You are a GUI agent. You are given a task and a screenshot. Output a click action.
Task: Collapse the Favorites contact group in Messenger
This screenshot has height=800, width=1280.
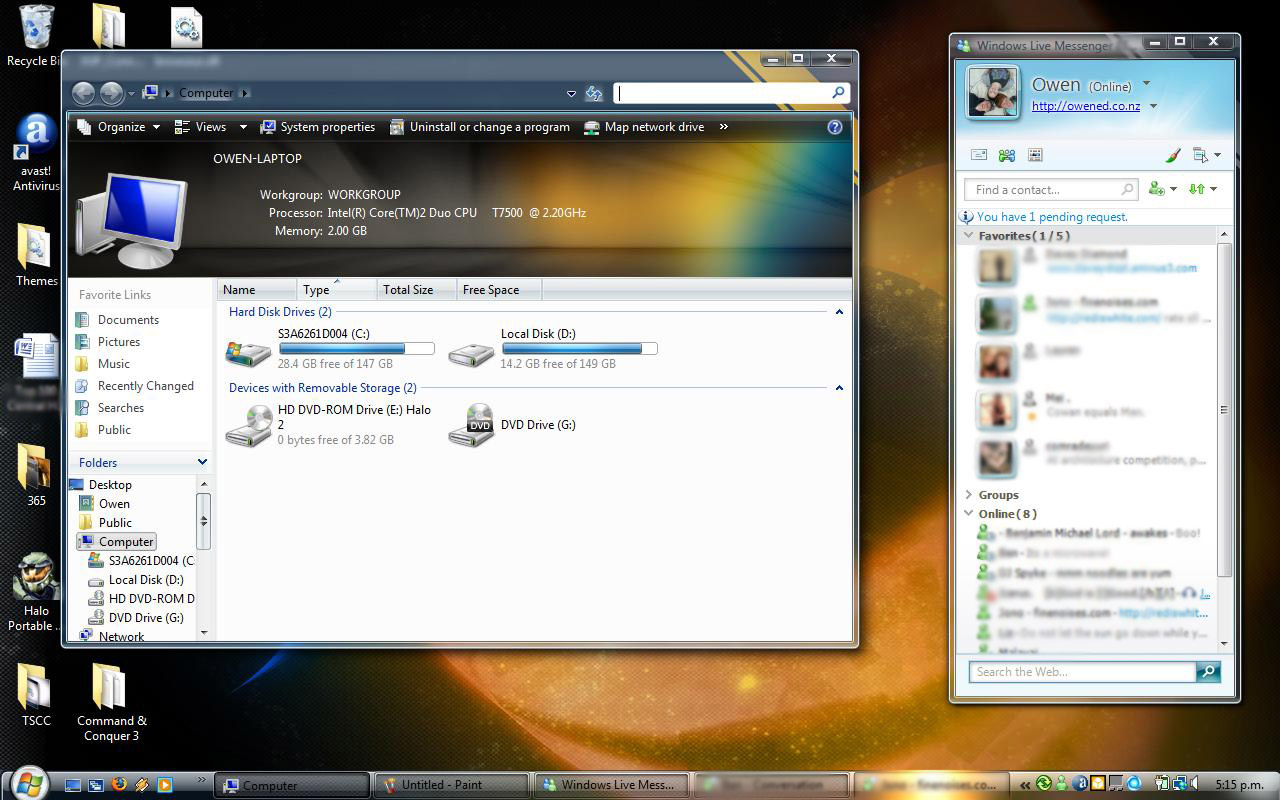click(968, 236)
